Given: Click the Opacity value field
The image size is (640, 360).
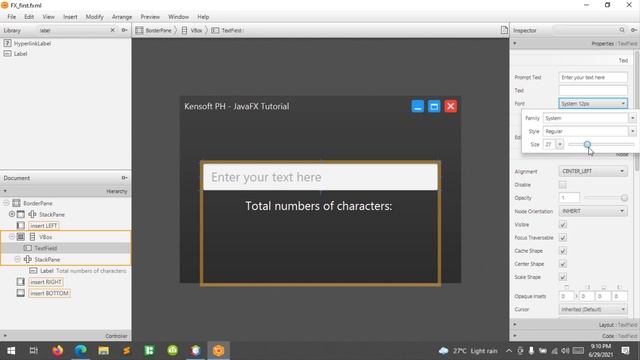Looking at the screenshot, I should pos(569,198).
